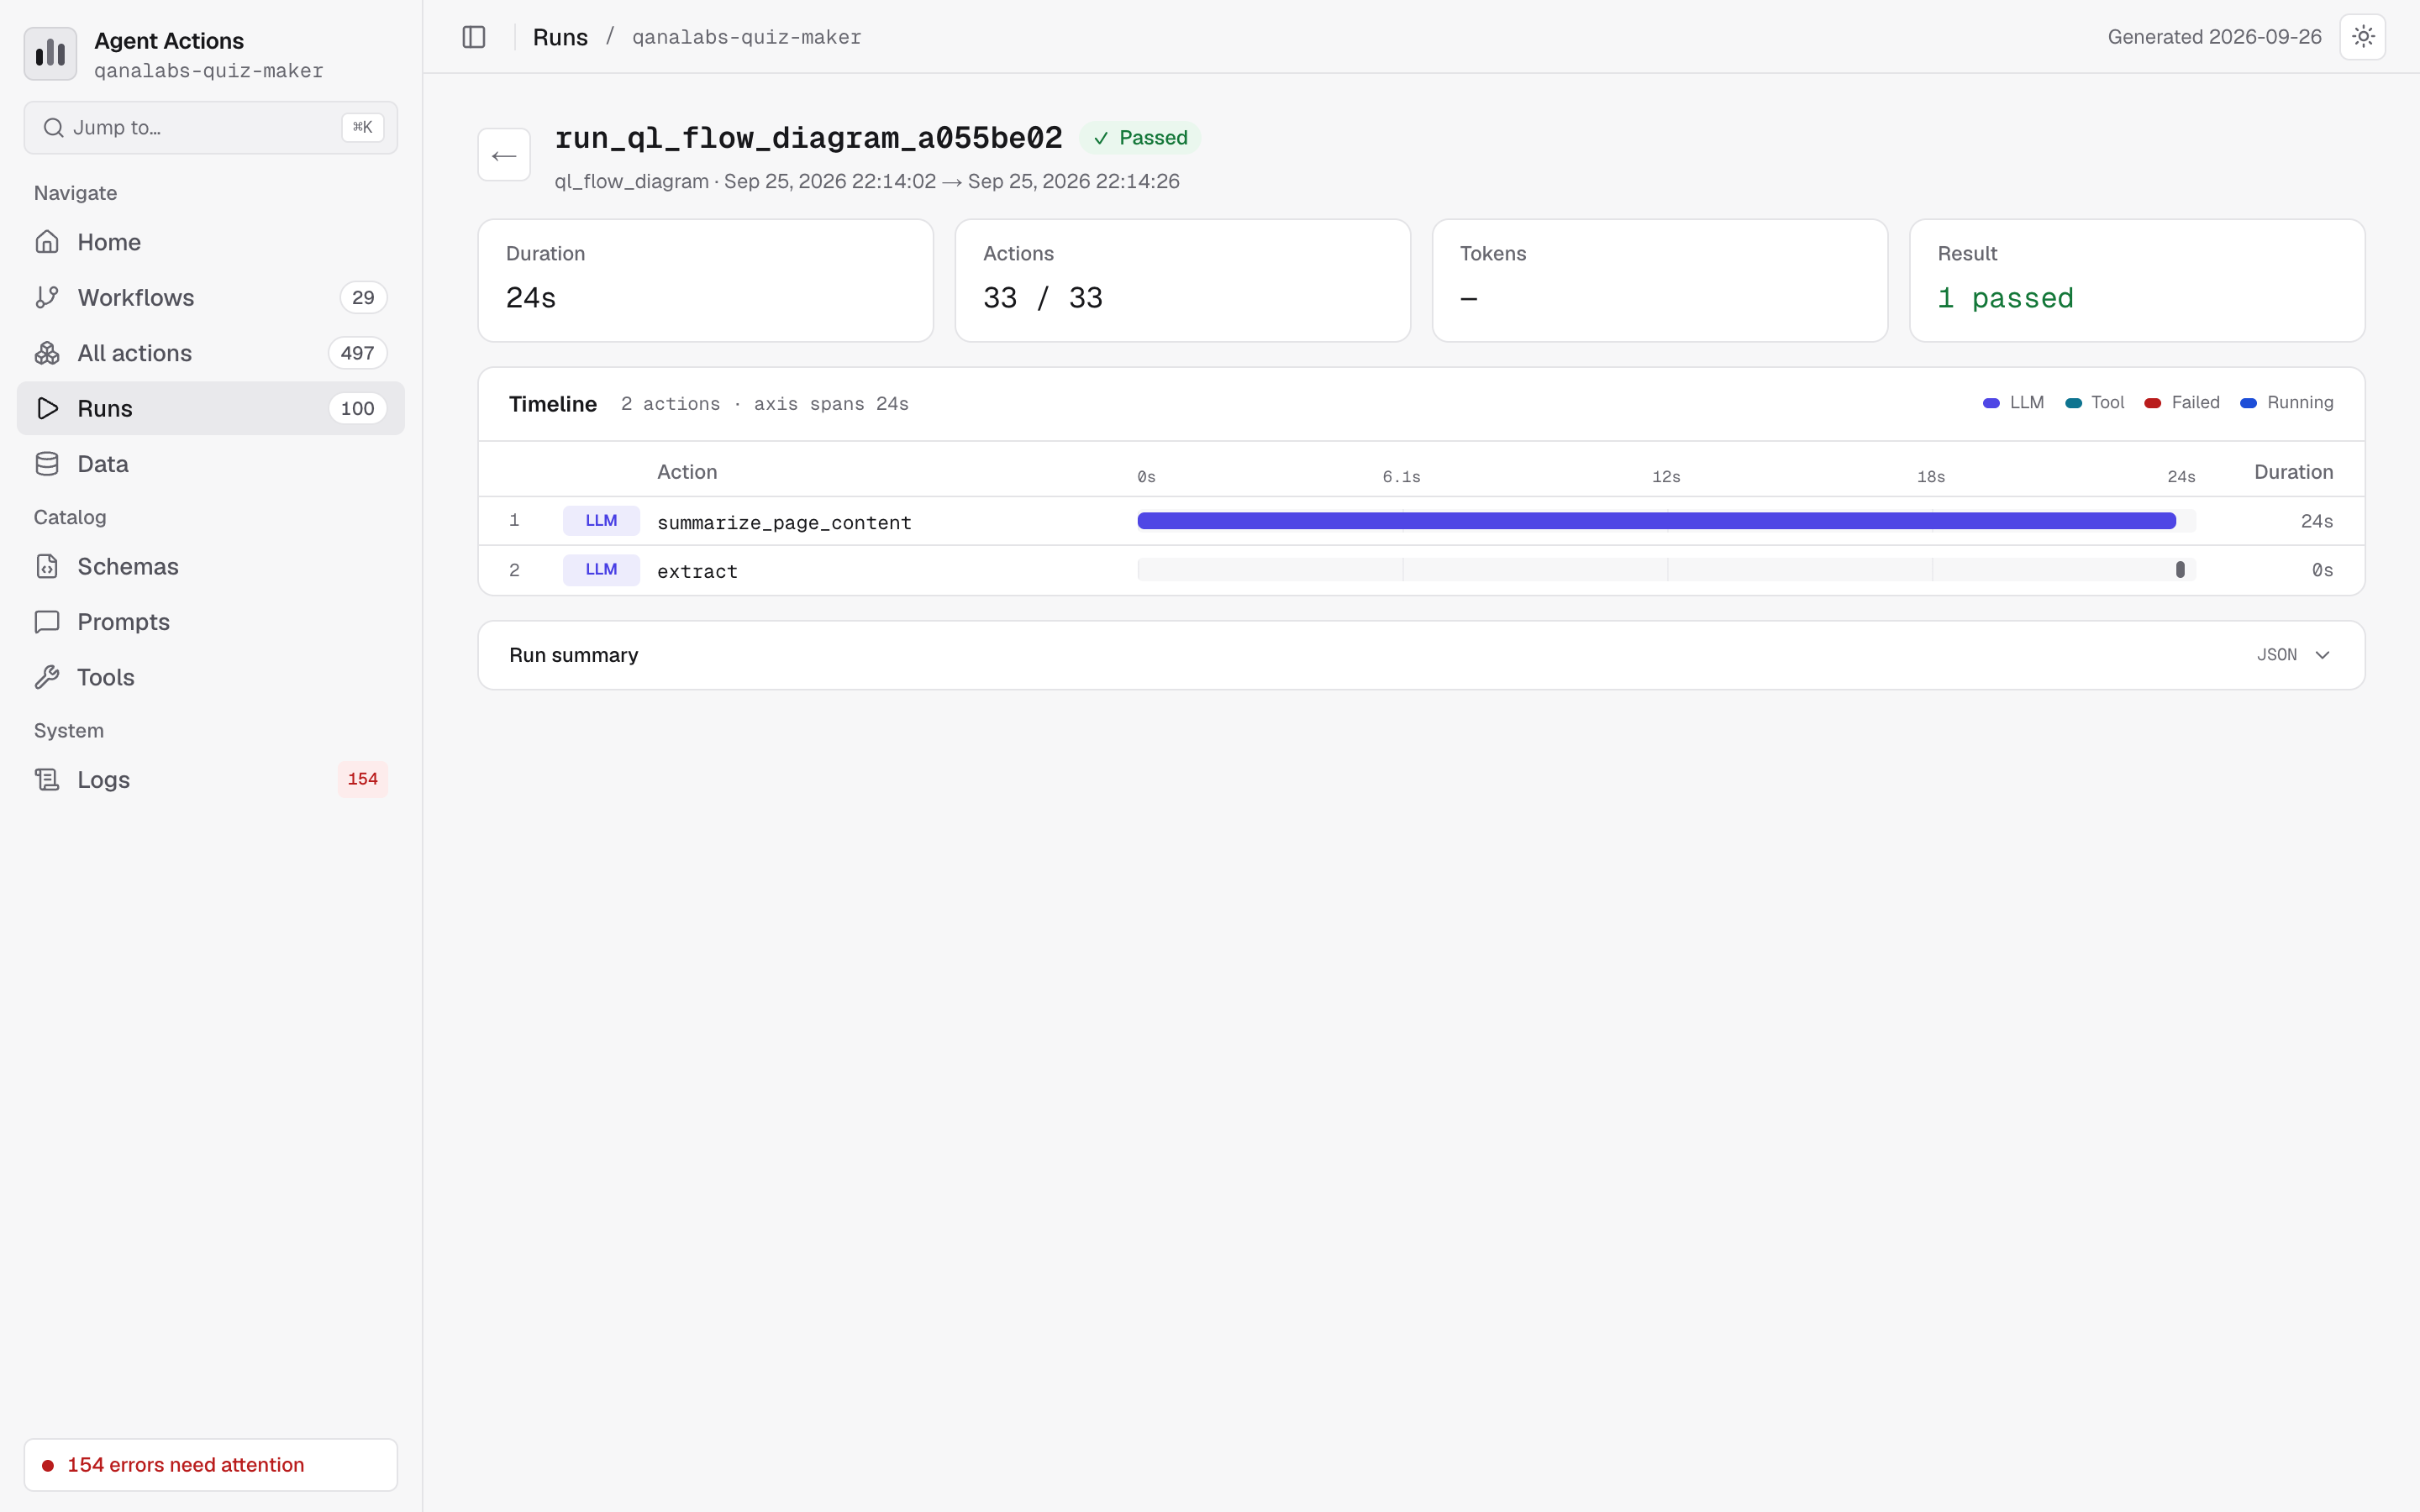Expand the Run summary panel

click(x=1421, y=655)
